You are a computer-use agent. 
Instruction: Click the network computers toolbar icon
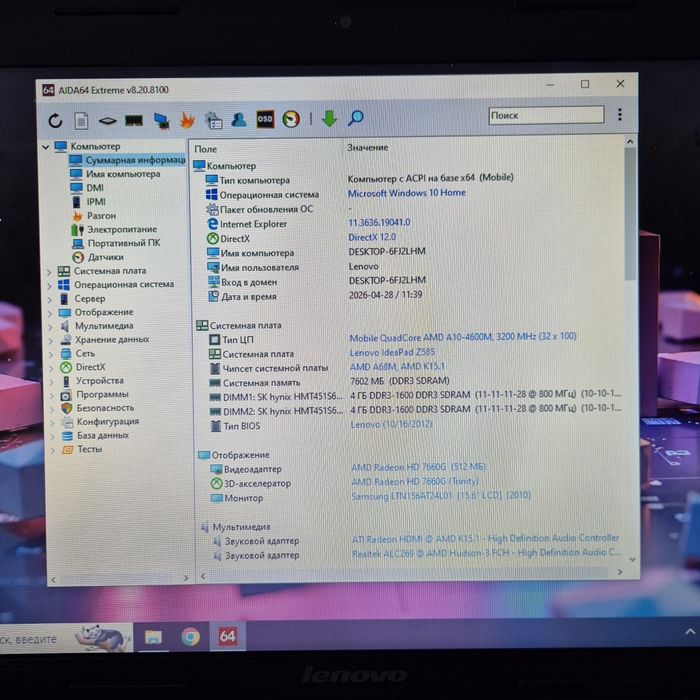[161, 121]
